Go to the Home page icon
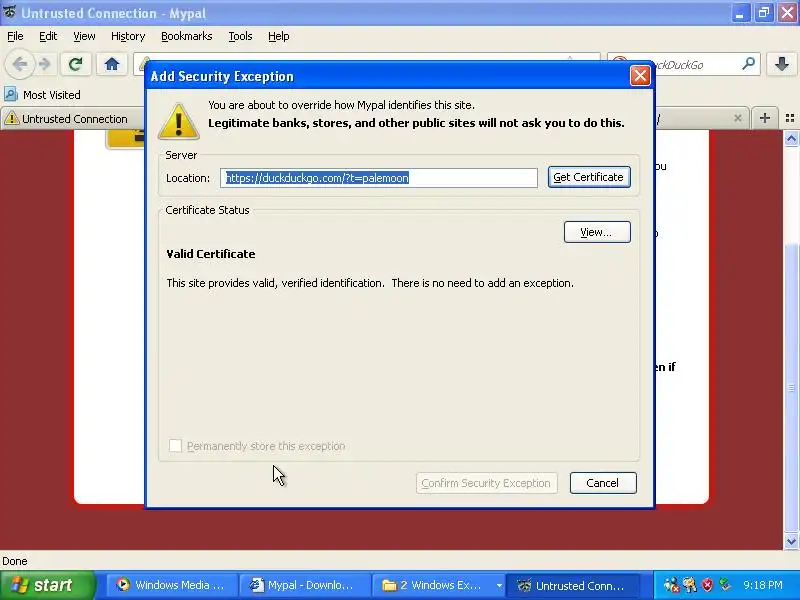The height and width of the screenshot is (600, 800). coord(112,64)
